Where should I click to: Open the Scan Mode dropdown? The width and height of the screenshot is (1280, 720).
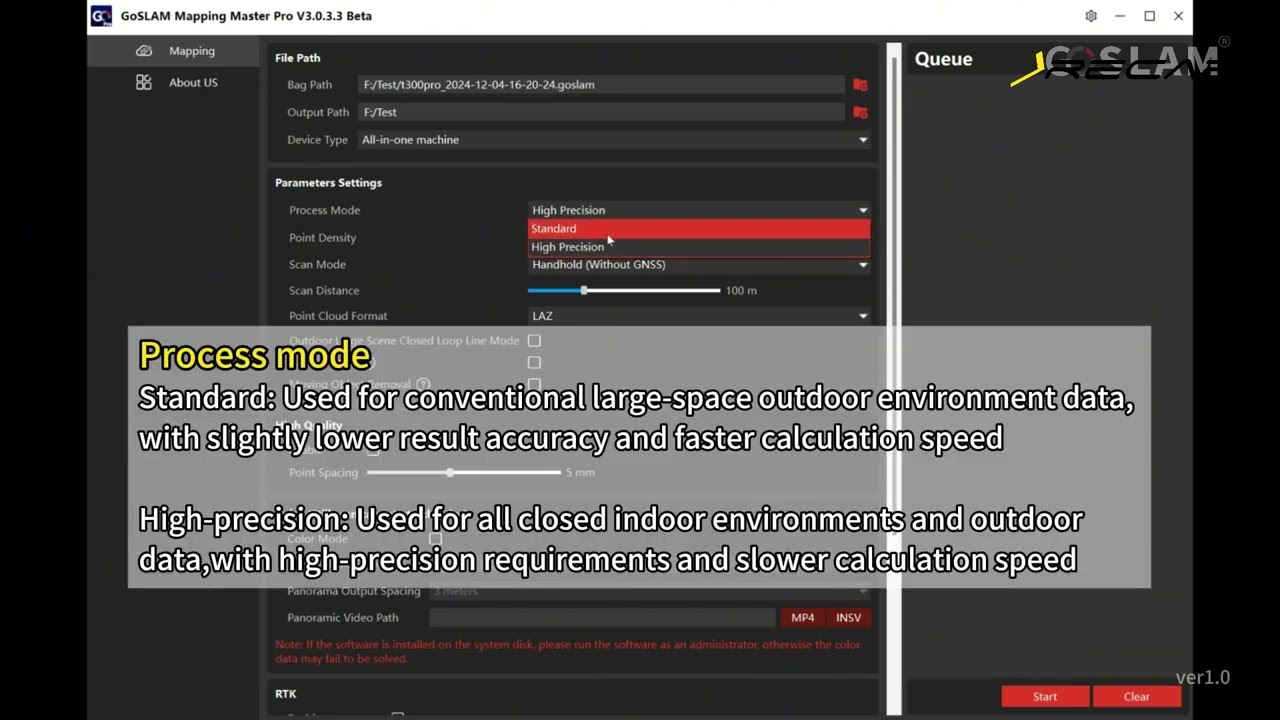[x=699, y=265]
